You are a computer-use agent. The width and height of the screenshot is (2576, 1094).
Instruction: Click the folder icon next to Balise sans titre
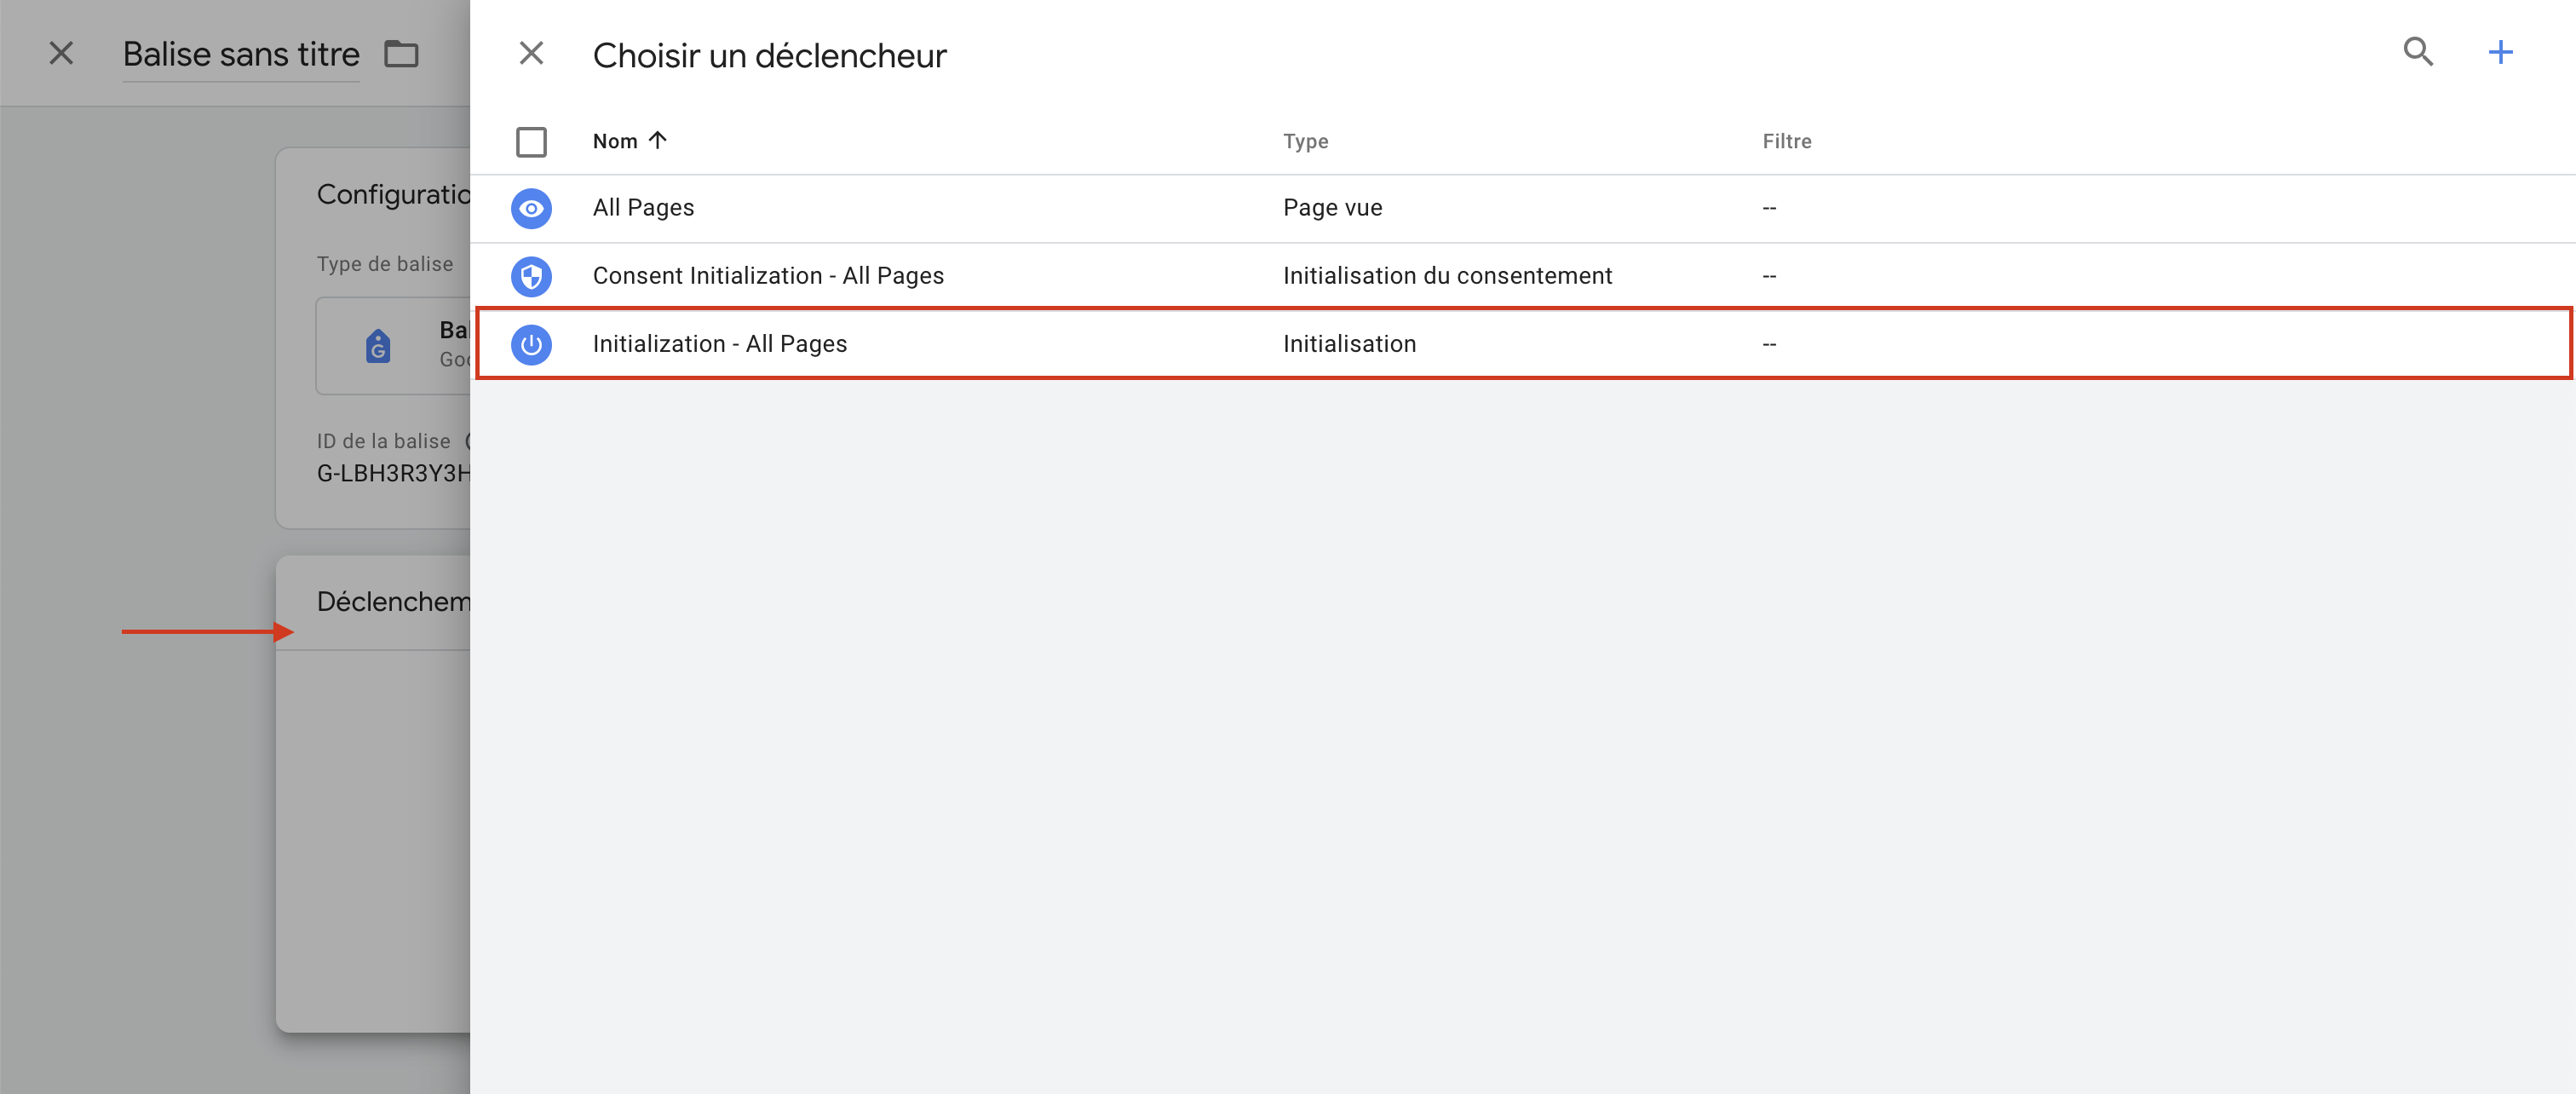point(401,54)
